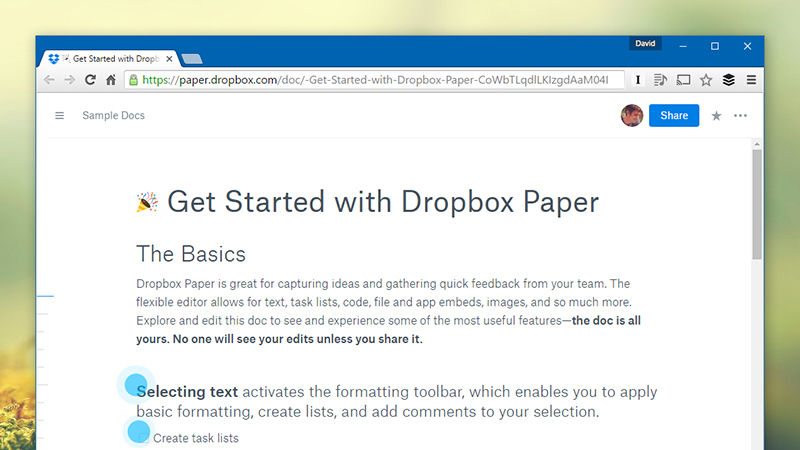The height and width of the screenshot is (450, 800).
Task: Open the Sample Docs folder link
Action: pyautogui.click(x=113, y=116)
